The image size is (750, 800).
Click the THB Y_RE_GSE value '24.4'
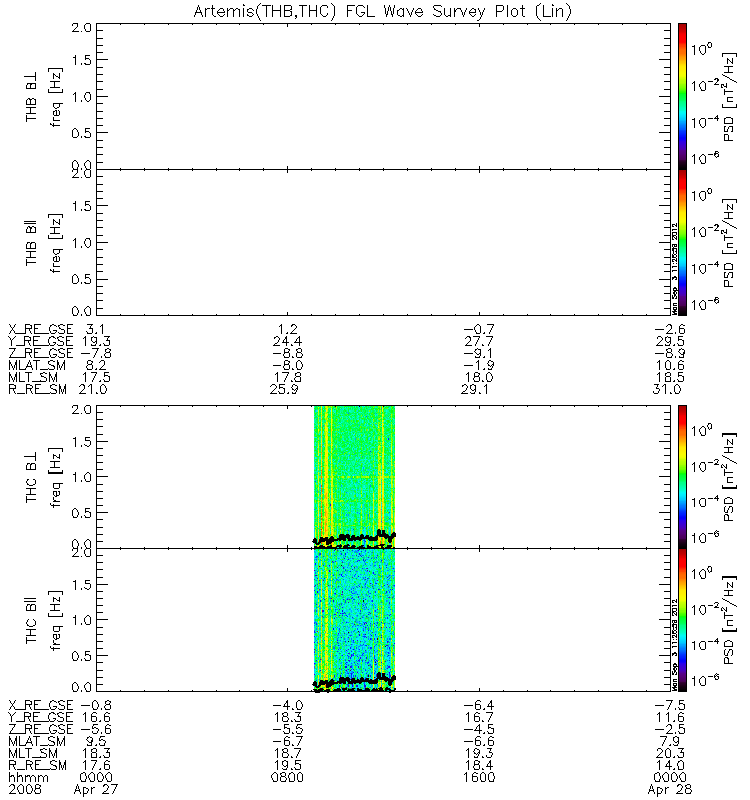coord(288,341)
